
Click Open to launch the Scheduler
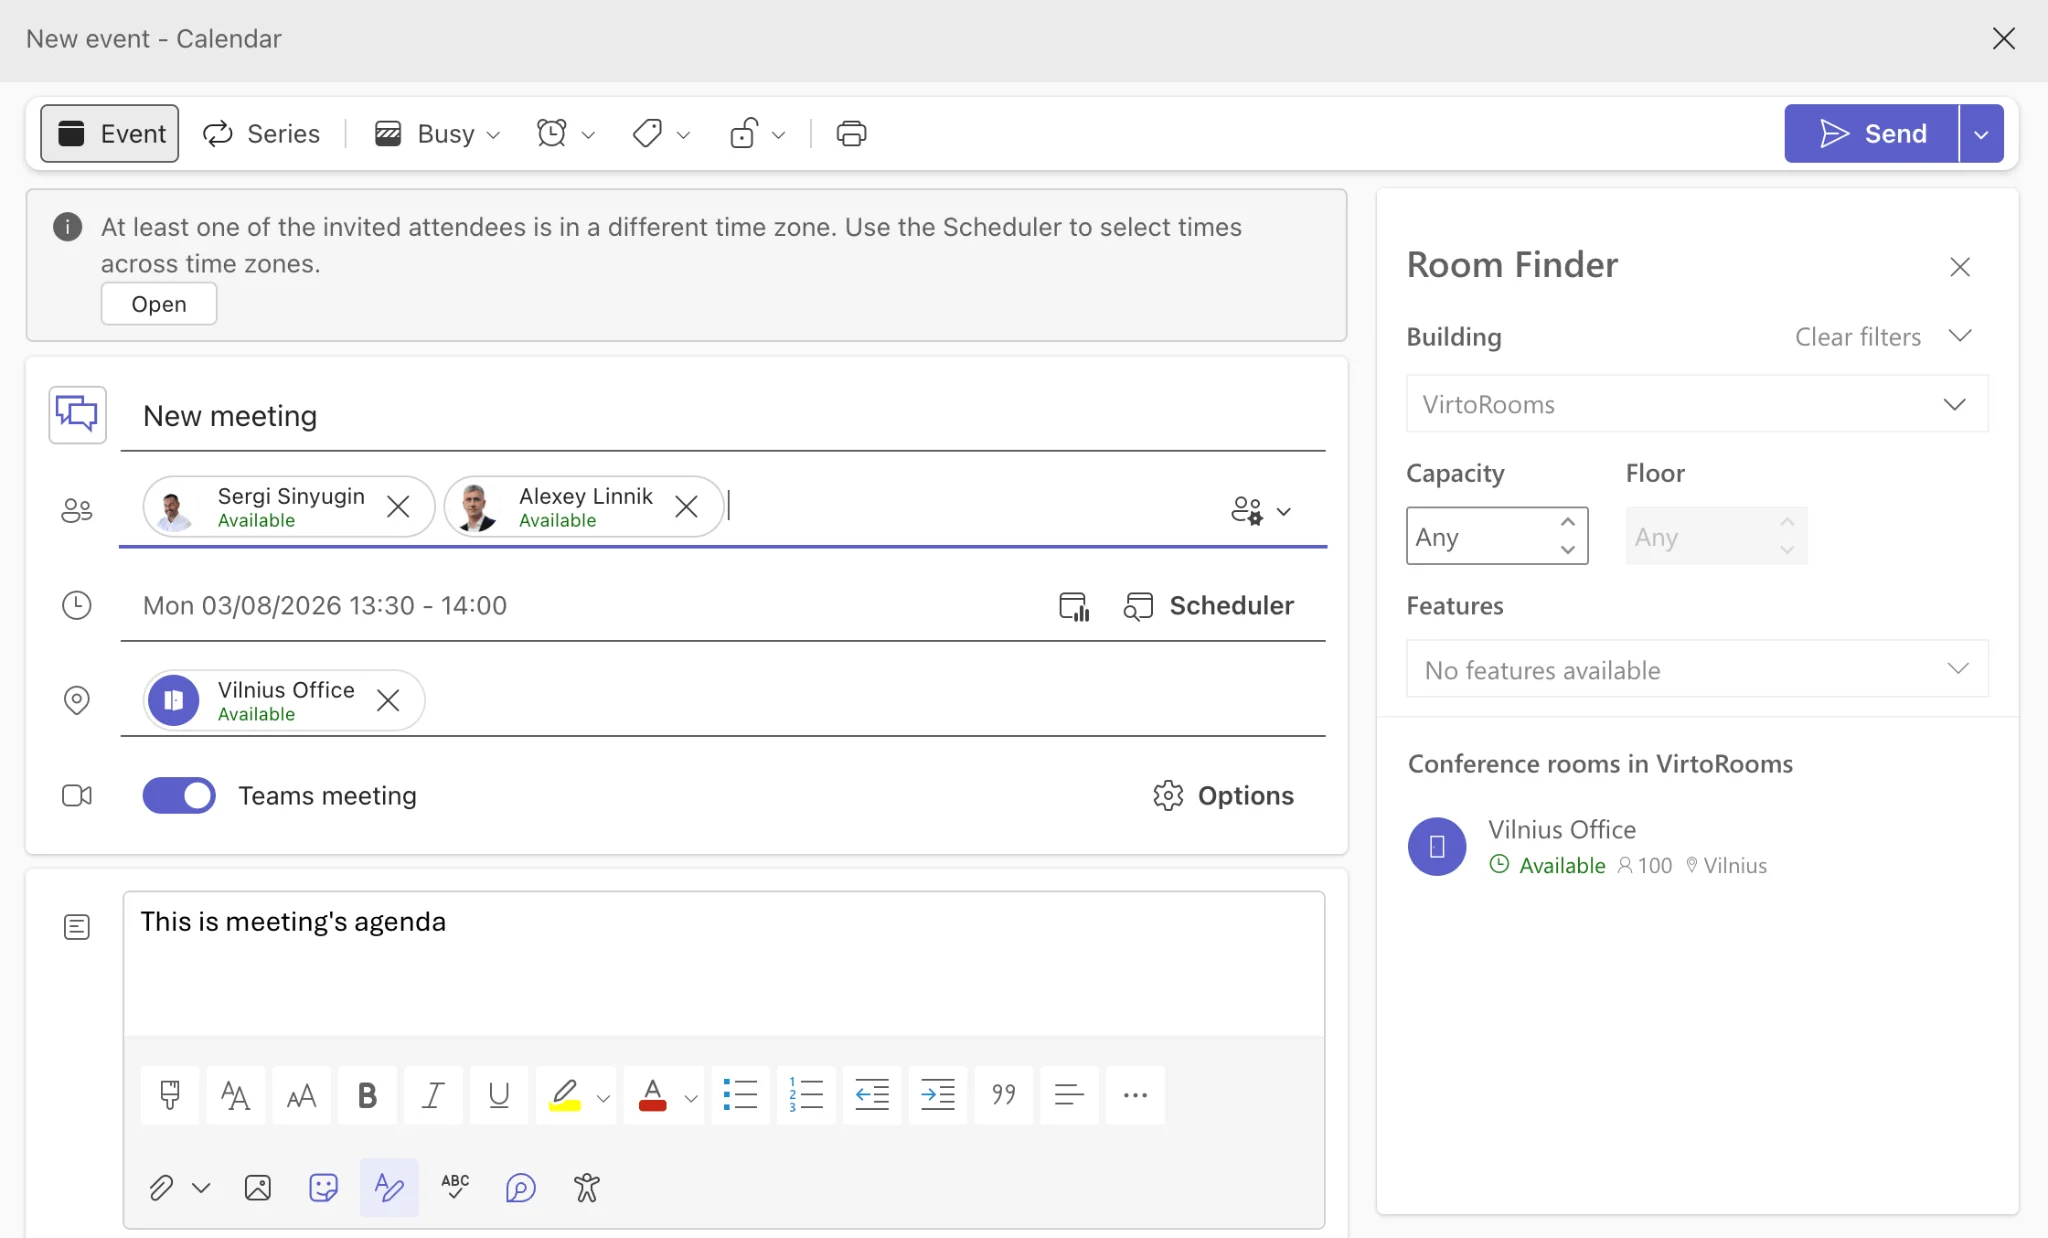point(159,304)
